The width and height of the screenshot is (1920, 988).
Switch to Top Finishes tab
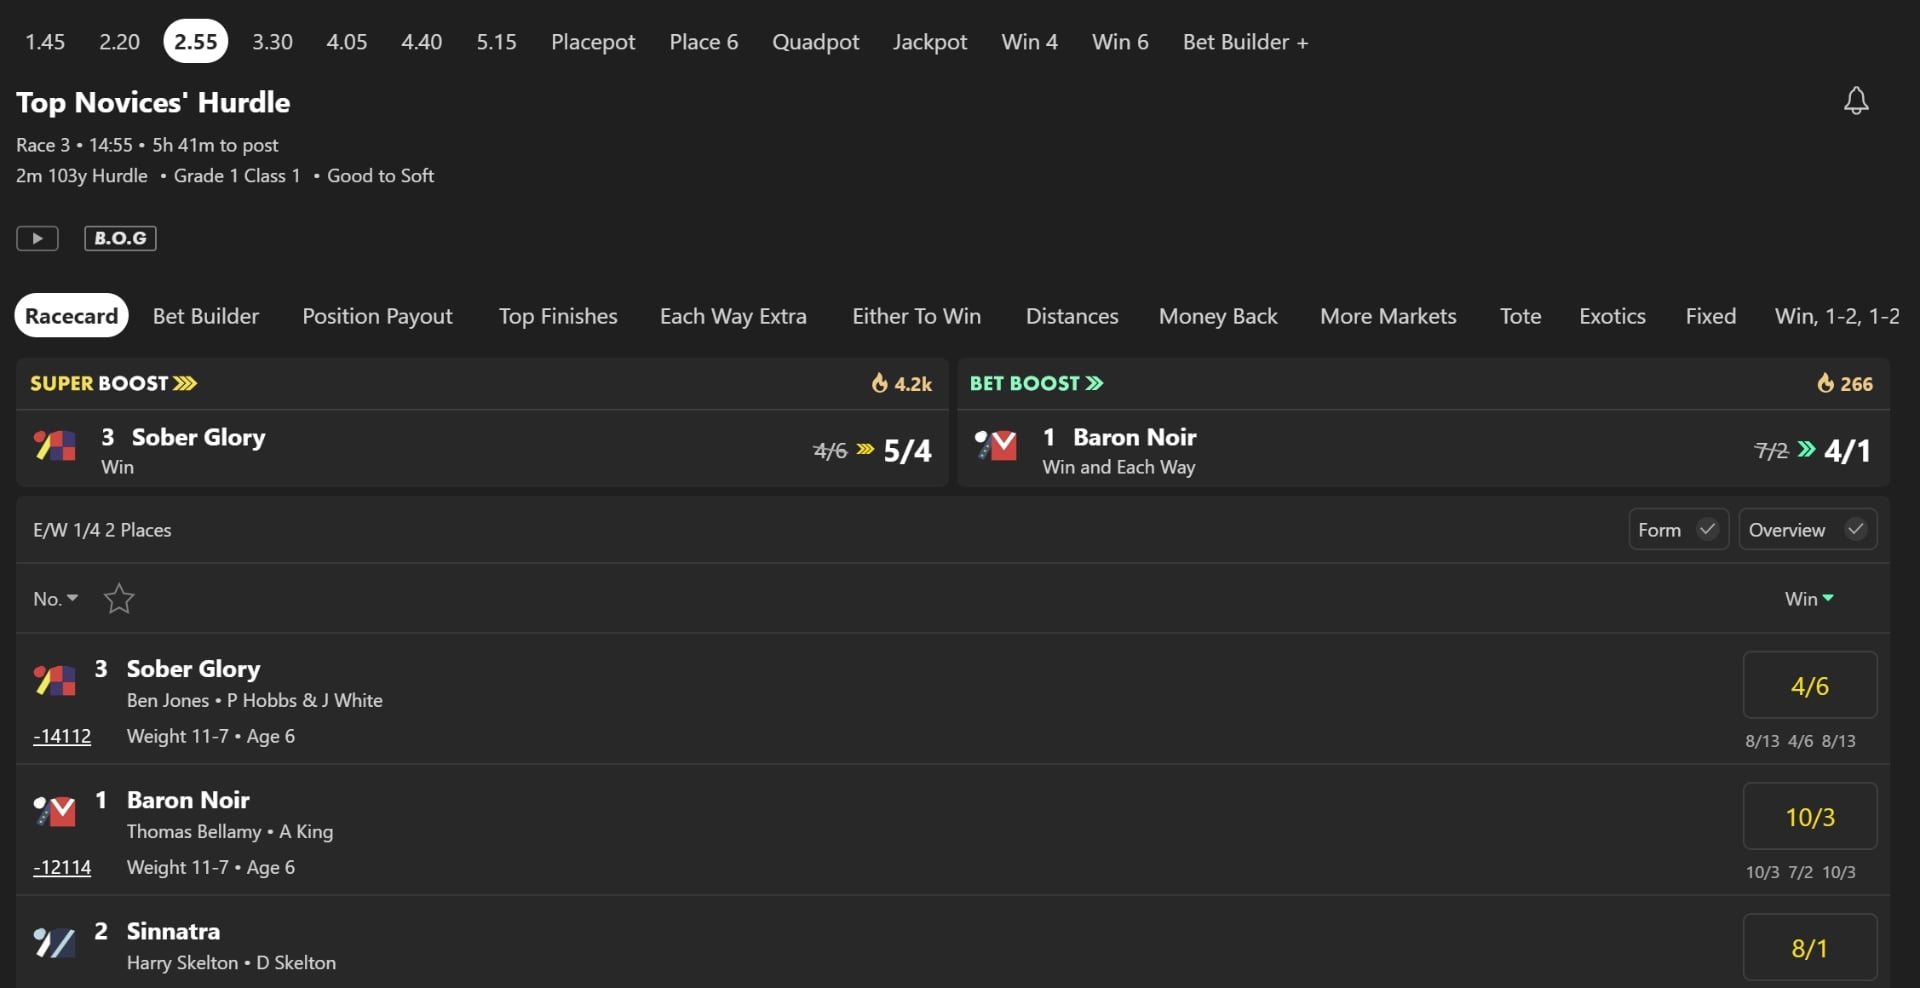558,316
